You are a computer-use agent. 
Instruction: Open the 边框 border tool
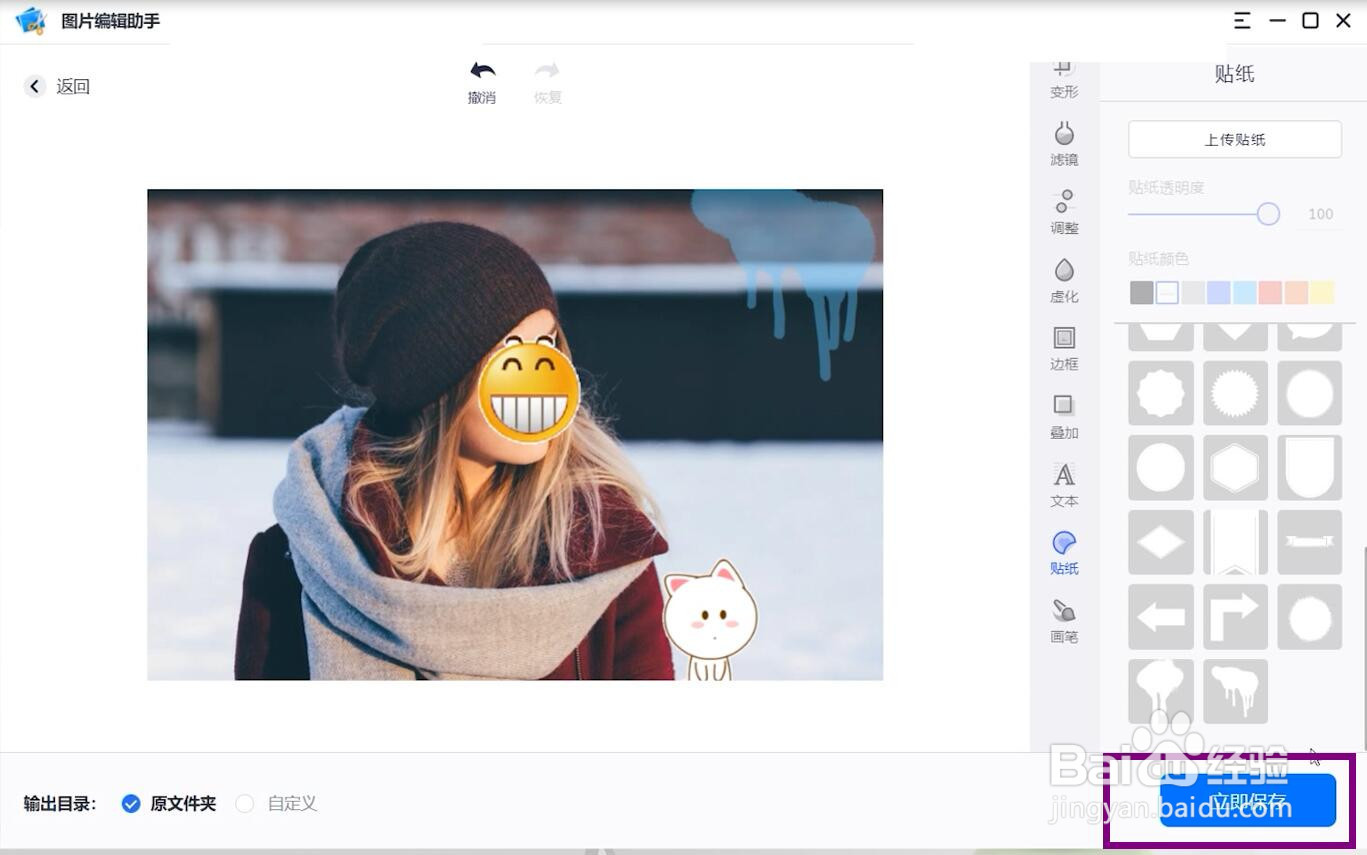click(x=1064, y=349)
